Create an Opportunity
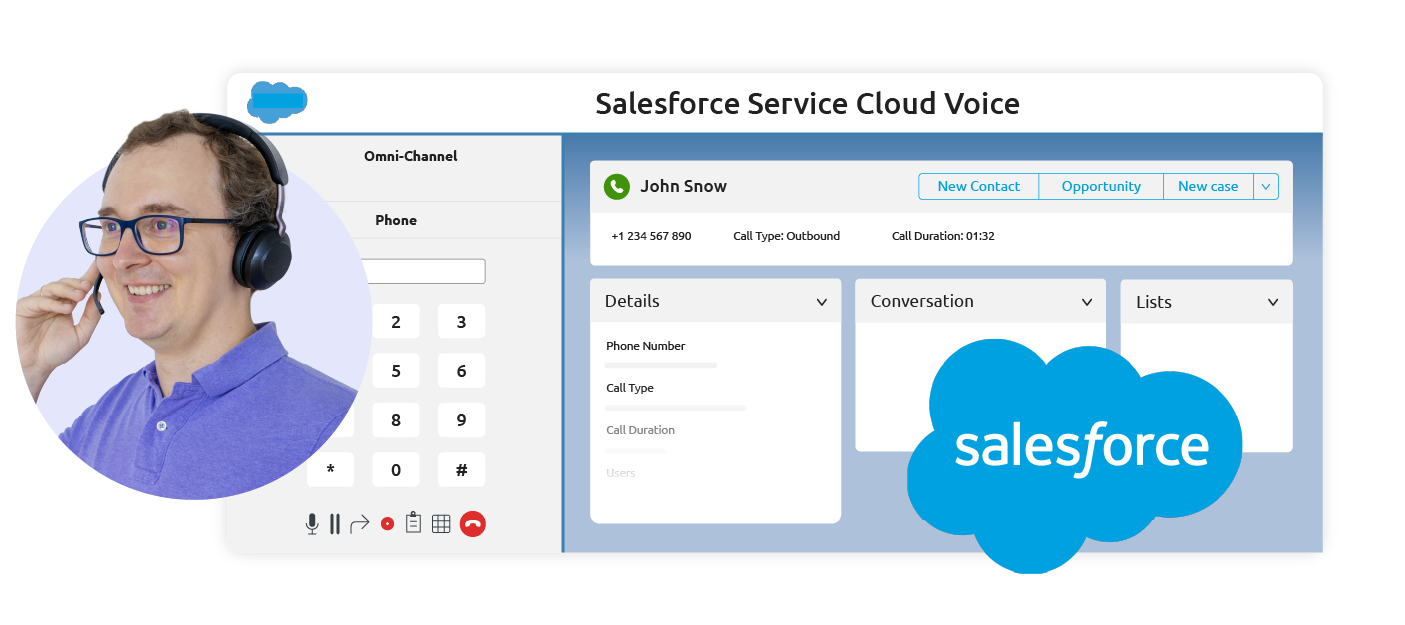The image size is (1405, 625). point(1100,186)
